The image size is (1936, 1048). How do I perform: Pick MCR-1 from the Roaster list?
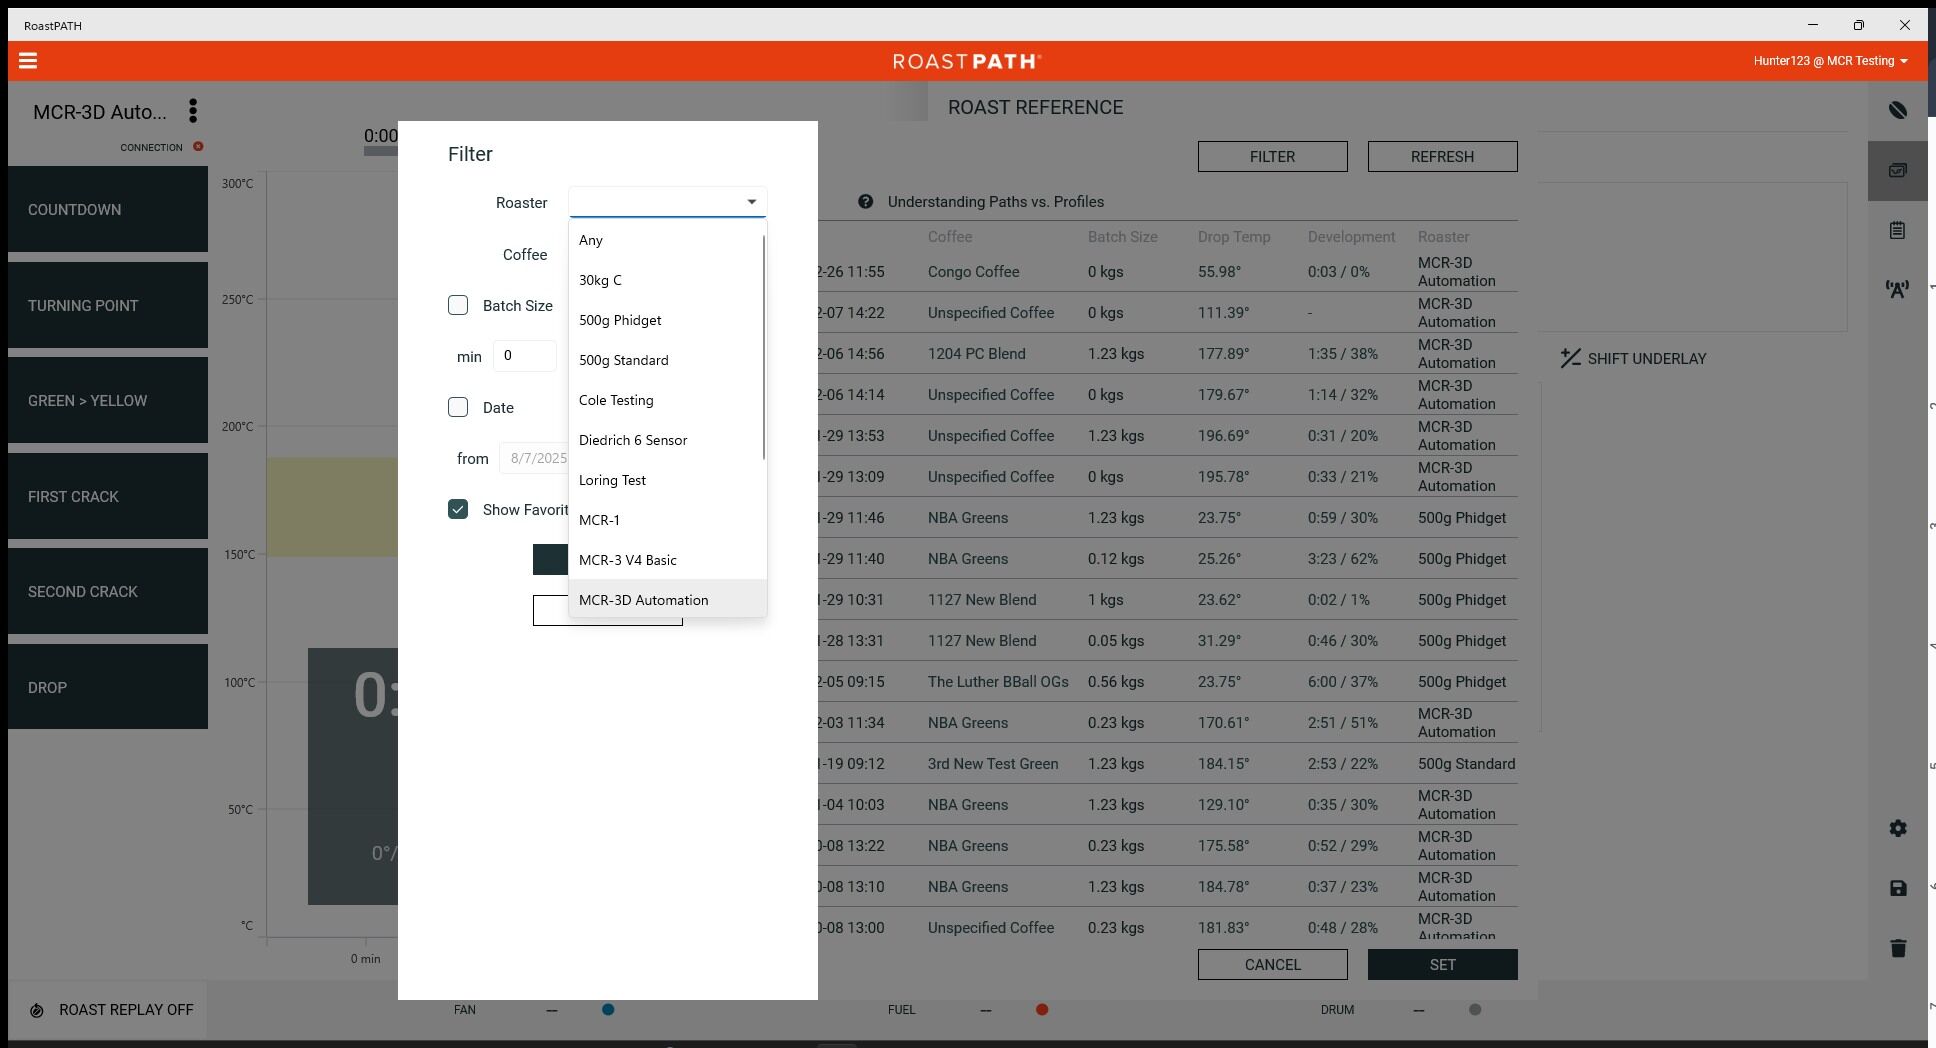tap(667, 520)
